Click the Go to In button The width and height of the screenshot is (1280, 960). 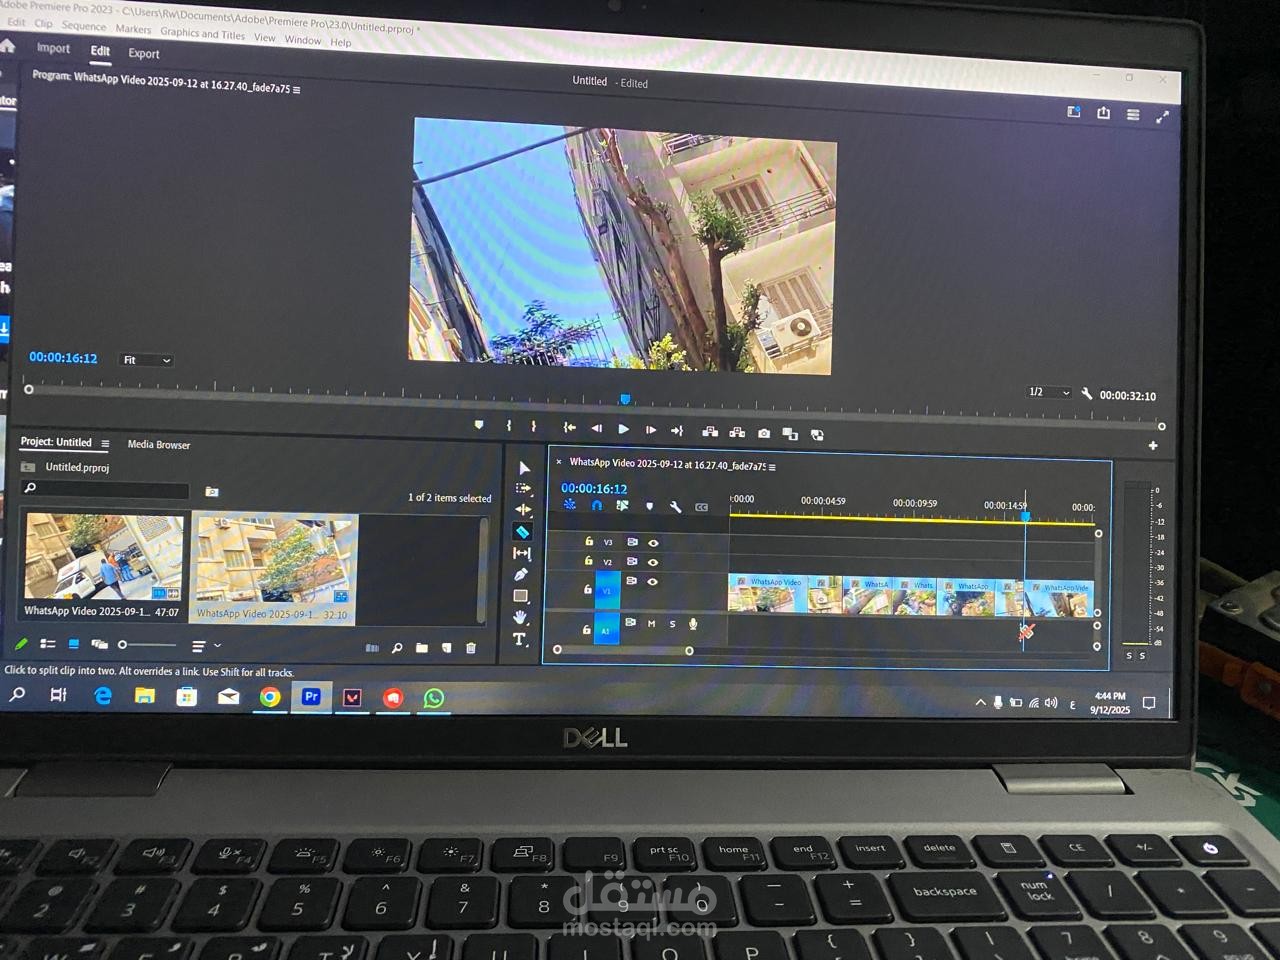(569, 428)
